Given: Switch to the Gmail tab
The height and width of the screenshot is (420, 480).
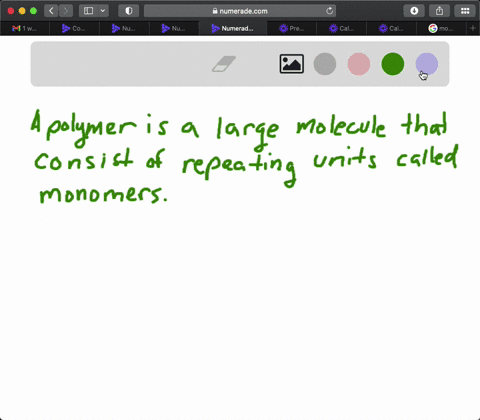Looking at the screenshot, I should [x=25, y=29].
